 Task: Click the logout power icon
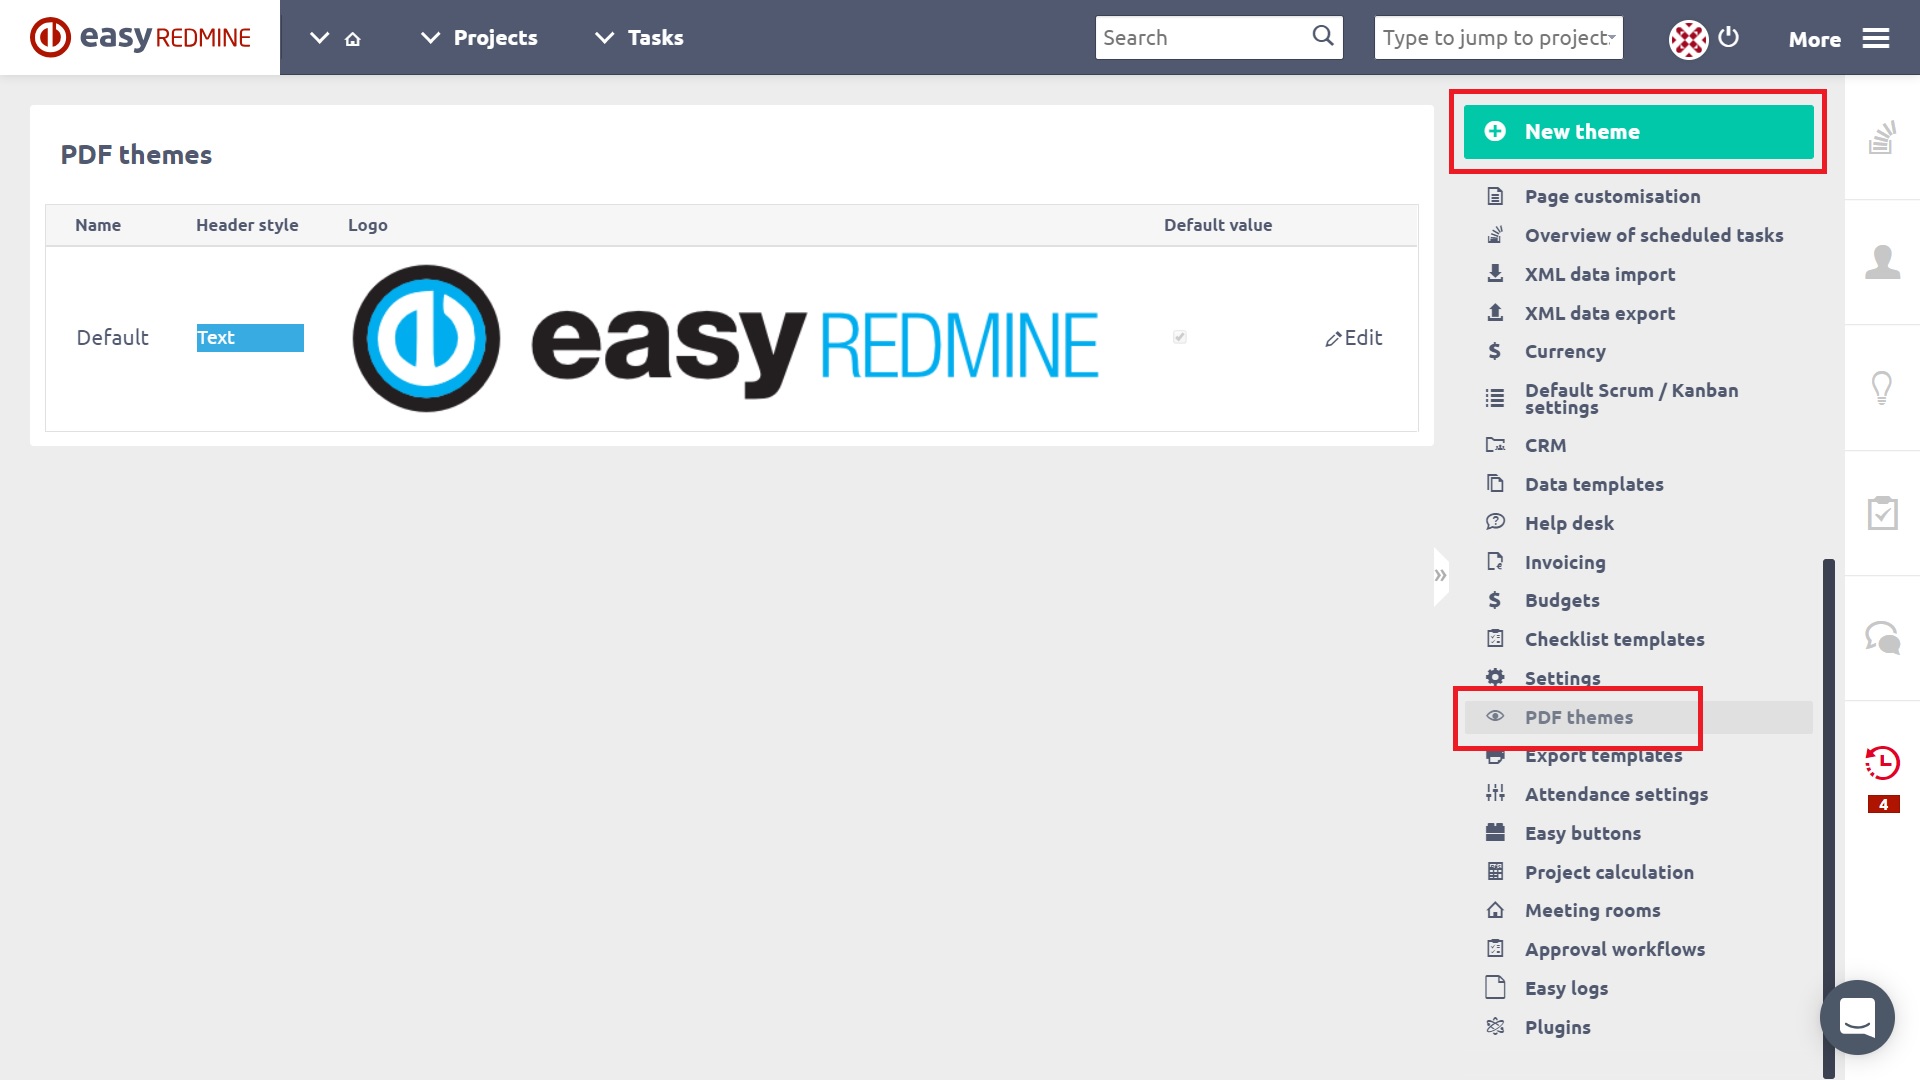click(x=1730, y=38)
